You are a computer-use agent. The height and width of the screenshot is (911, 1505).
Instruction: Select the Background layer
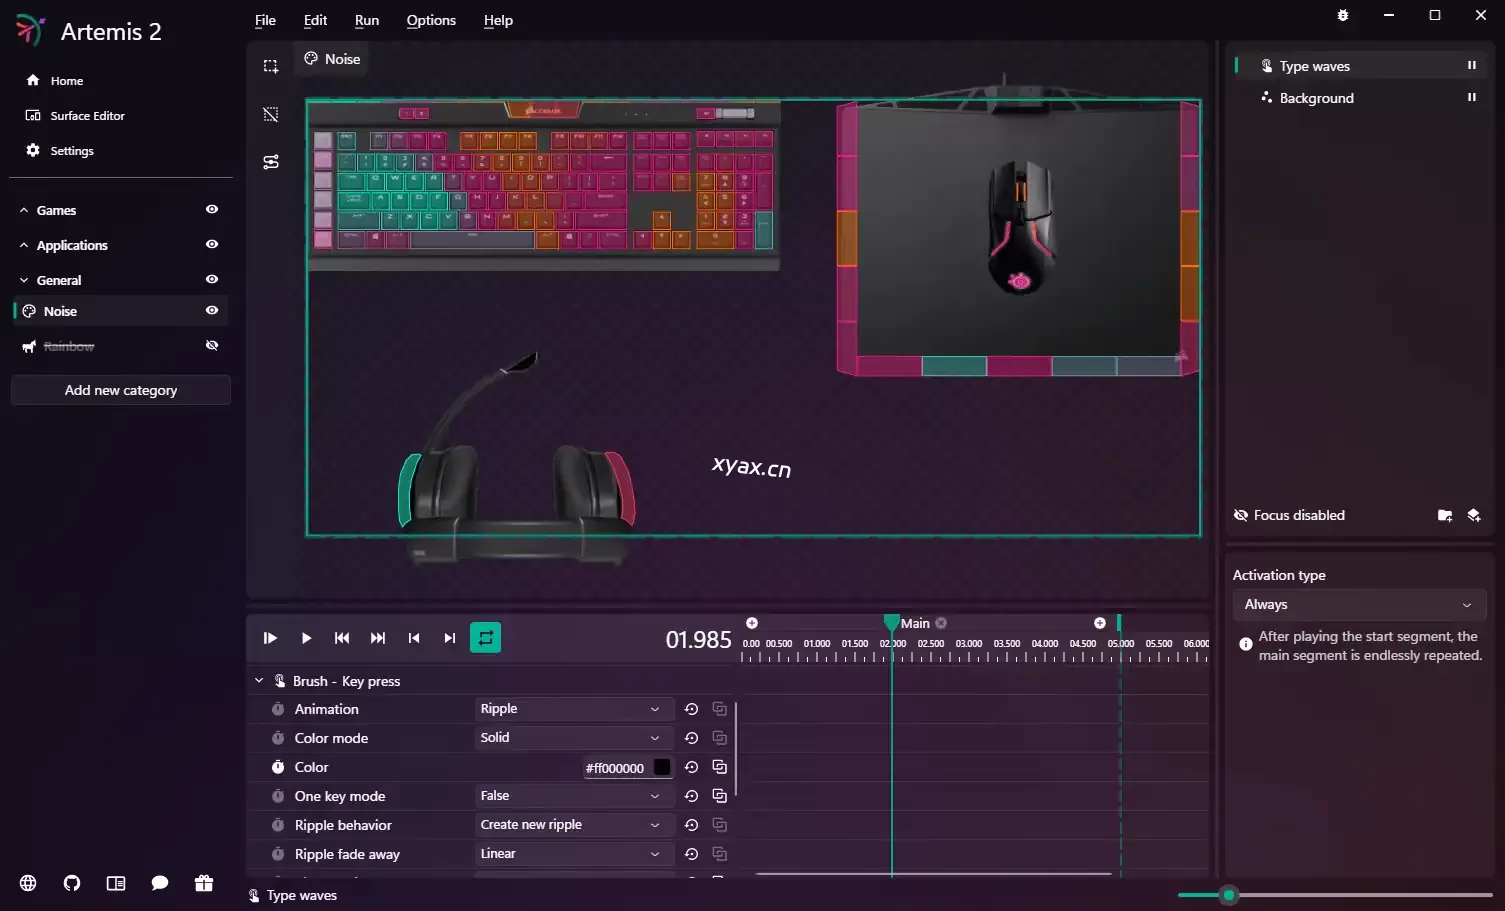[x=1316, y=98]
